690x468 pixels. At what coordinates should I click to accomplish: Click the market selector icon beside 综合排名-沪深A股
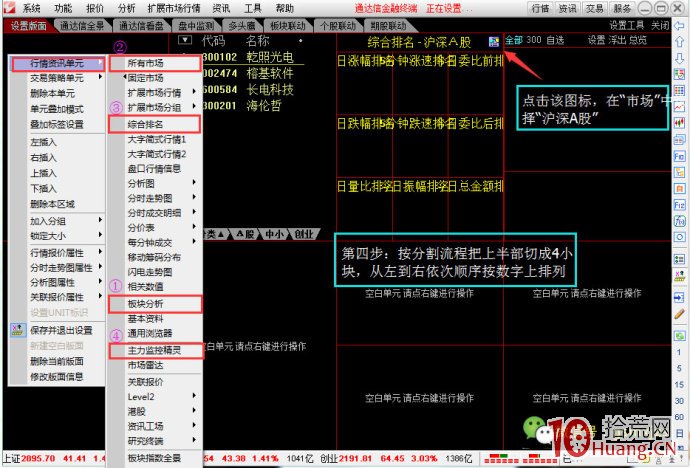pos(494,42)
